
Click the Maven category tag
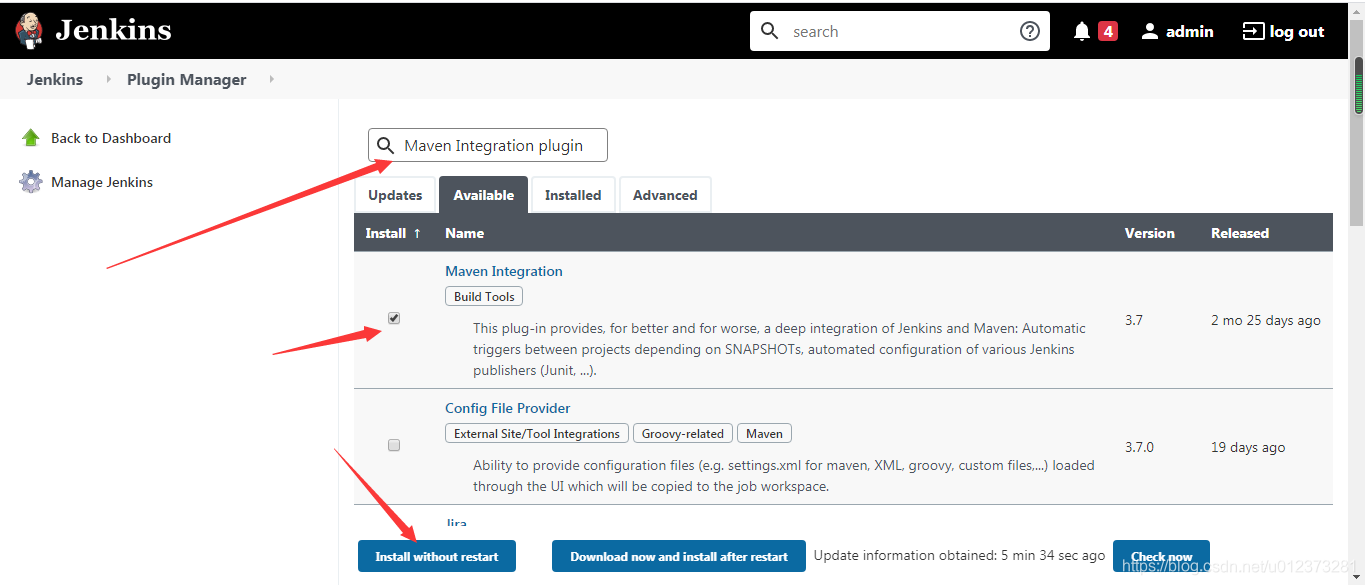coord(765,433)
